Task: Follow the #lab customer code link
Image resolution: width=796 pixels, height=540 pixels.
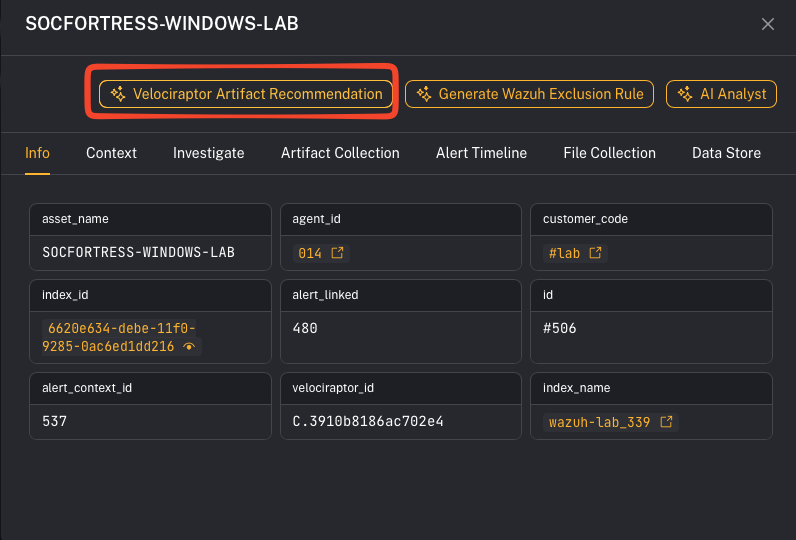Action: tap(575, 253)
